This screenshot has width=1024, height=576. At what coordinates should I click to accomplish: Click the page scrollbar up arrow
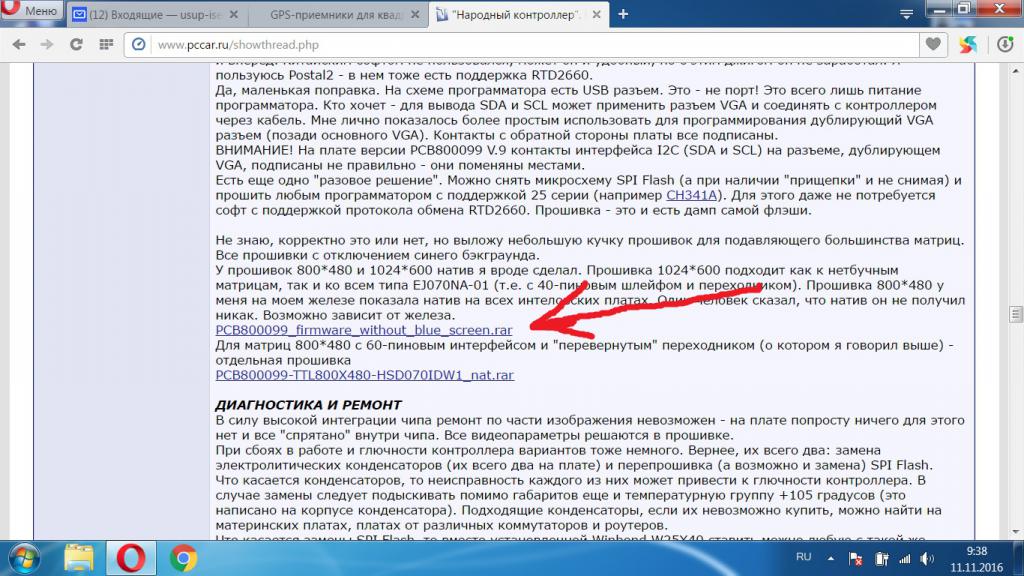pos(1016,71)
